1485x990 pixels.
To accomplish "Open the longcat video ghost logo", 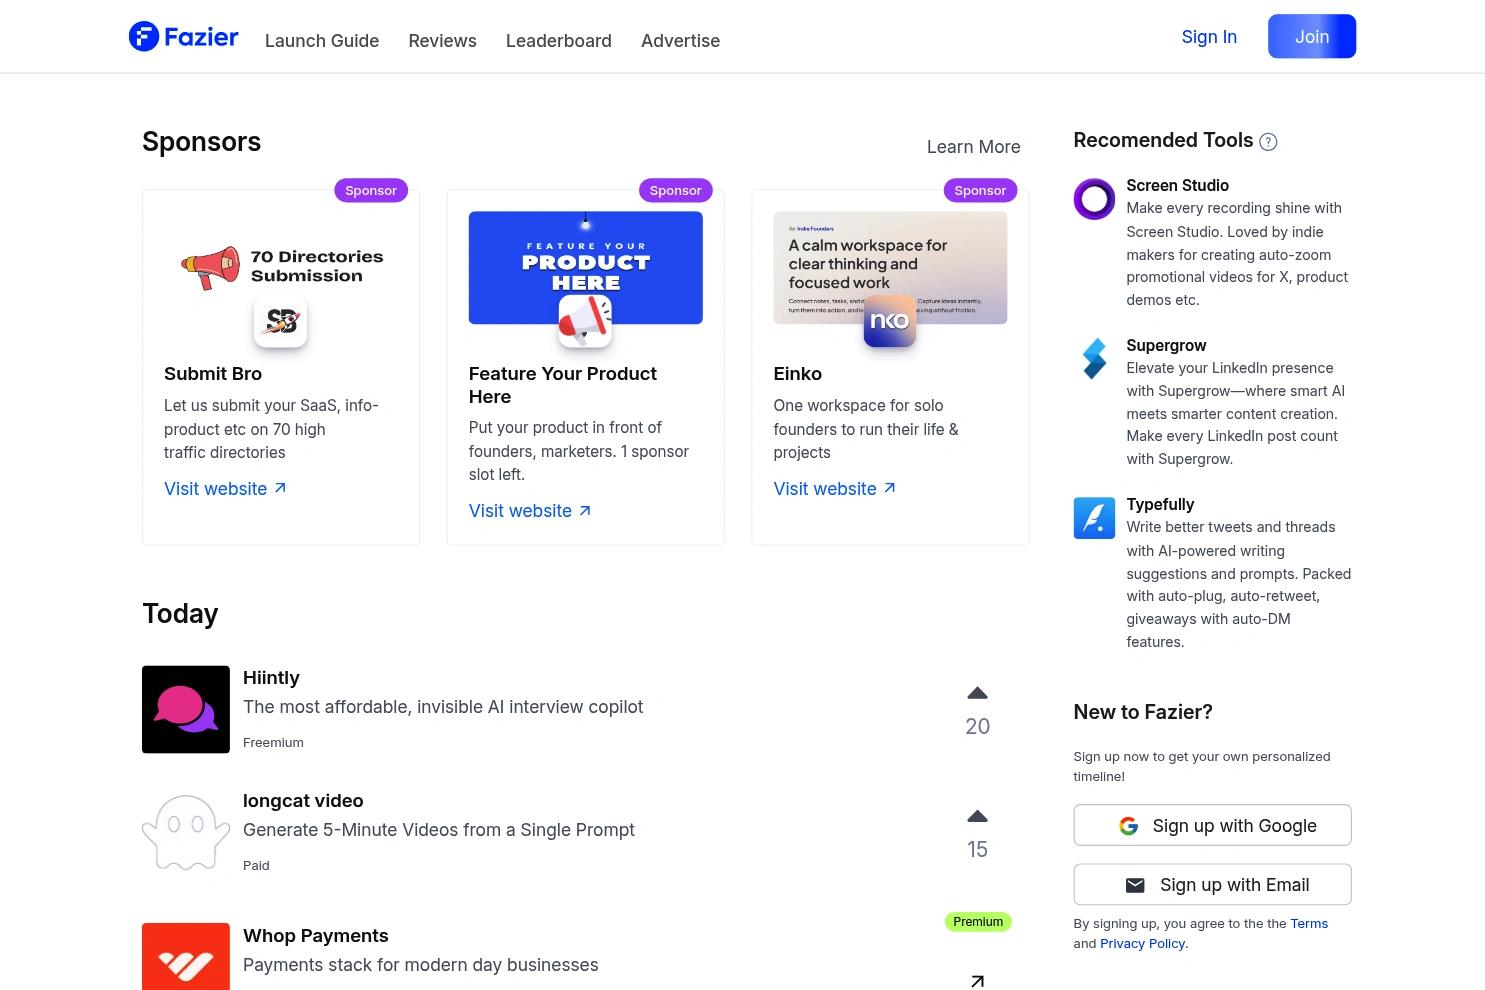I will click(x=186, y=833).
